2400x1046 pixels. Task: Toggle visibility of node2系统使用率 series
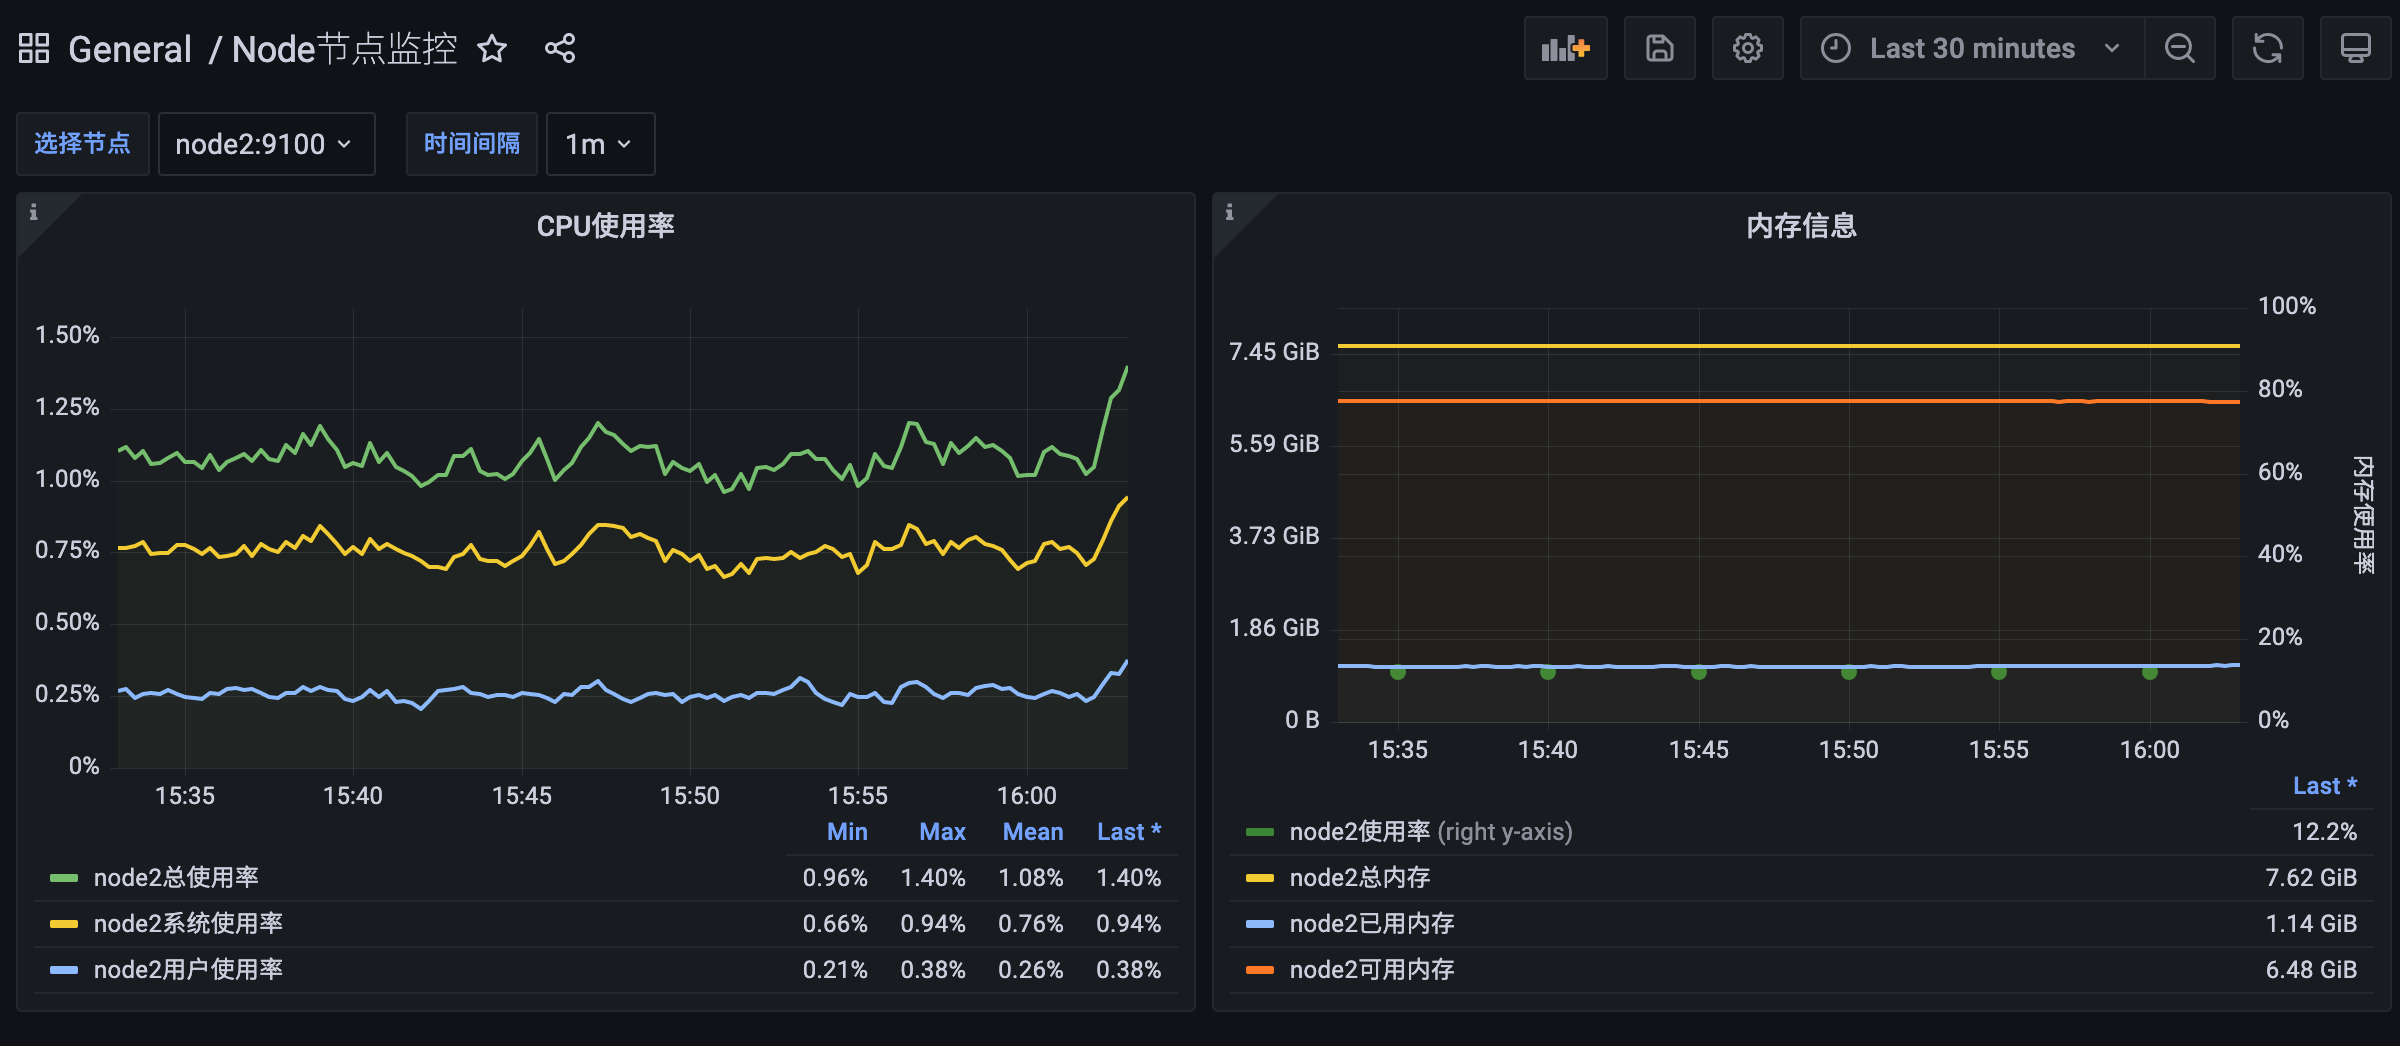187,923
